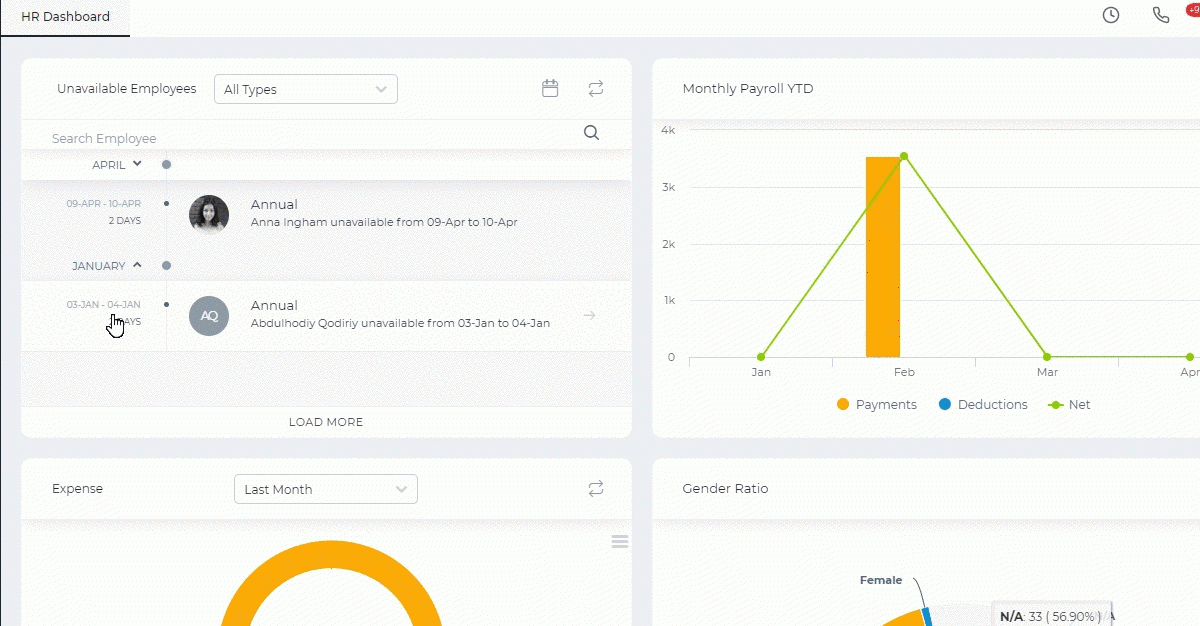Screen dimensions: 1200x626
Task: Open the Last Month dropdown
Action: tap(326, 489)
